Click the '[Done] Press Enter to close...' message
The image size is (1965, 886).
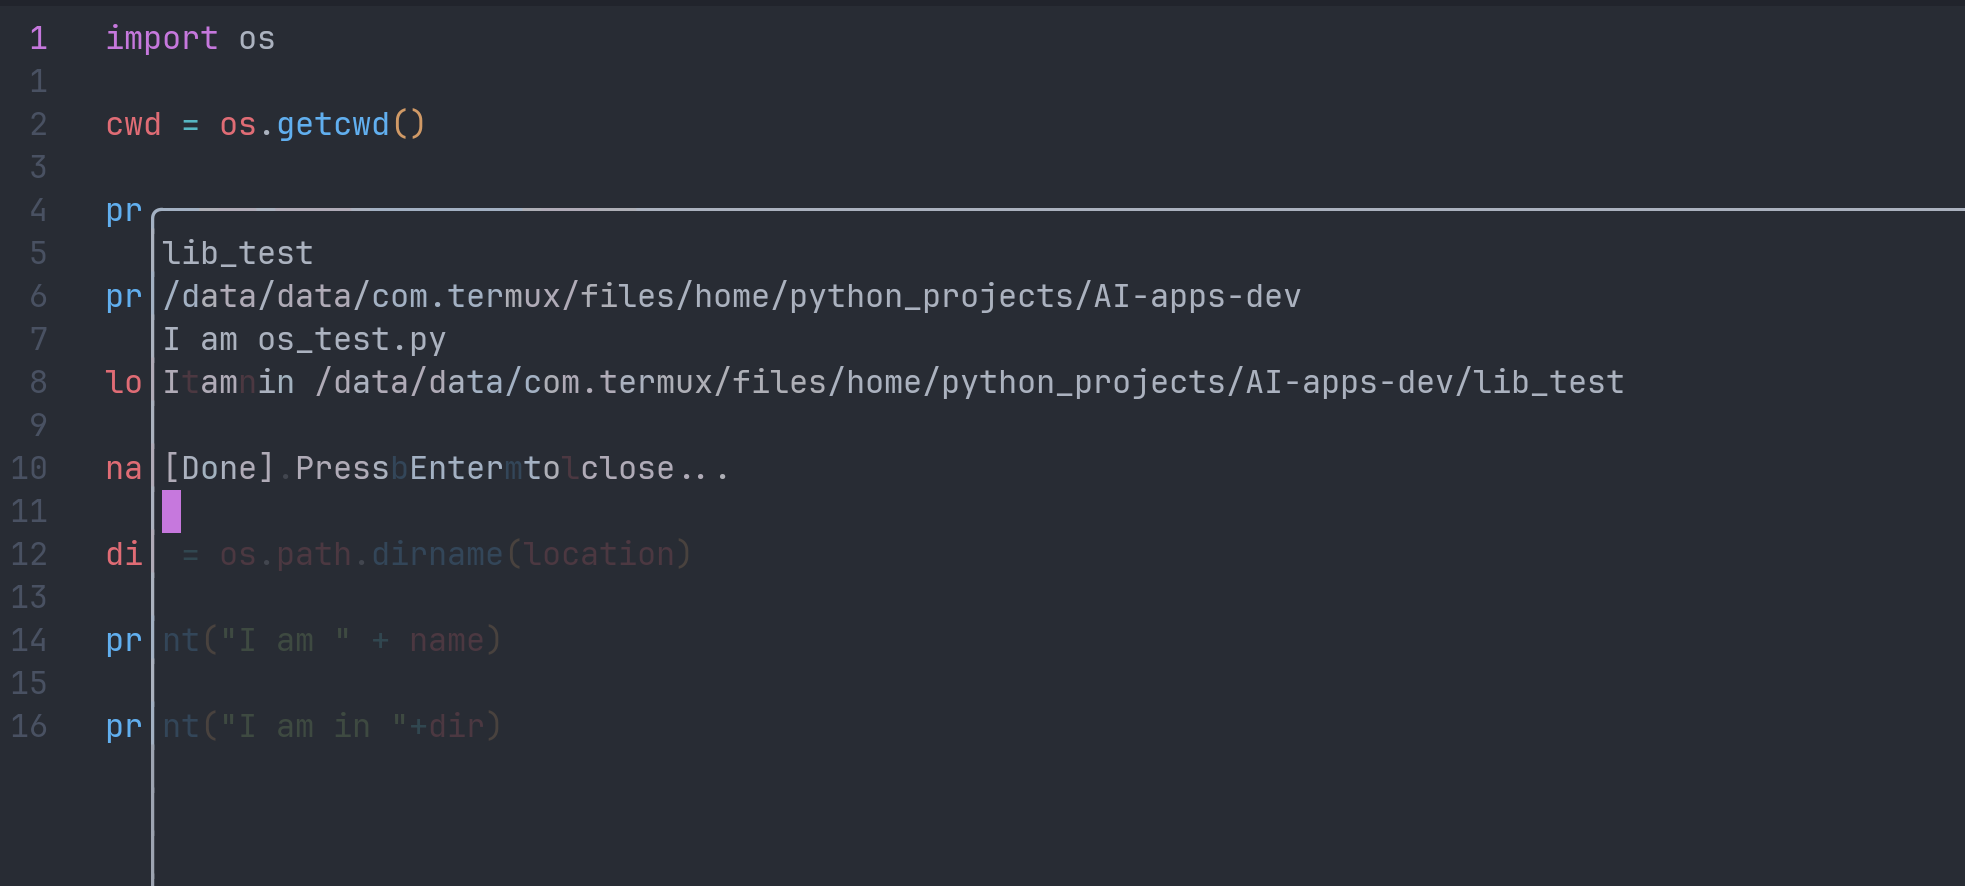click(446, 468)
